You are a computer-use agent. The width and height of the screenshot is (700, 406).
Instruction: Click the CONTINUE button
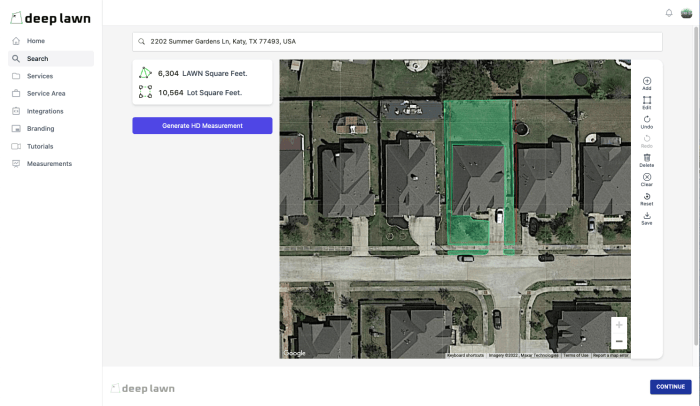(671, 387)
